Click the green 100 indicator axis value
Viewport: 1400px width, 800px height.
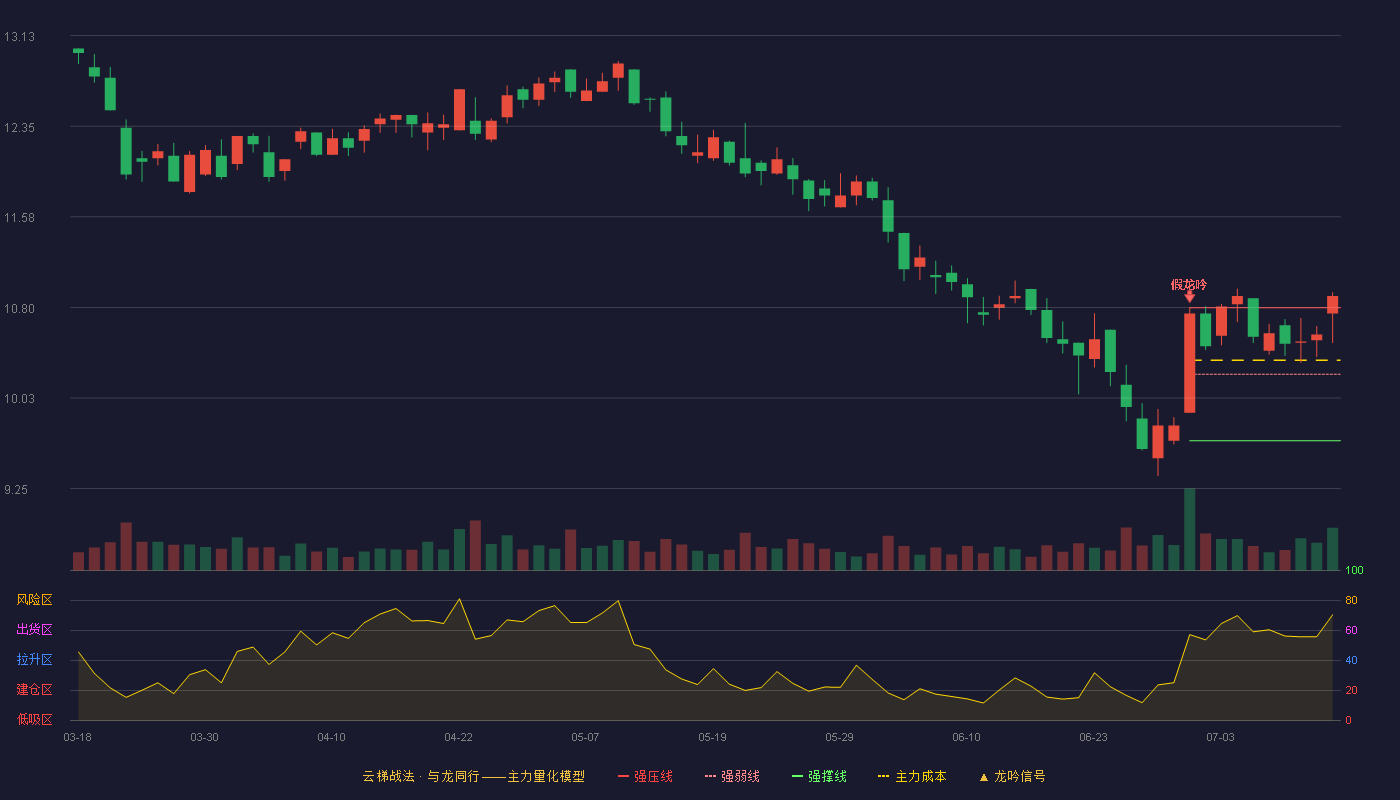click(1354, 571)
